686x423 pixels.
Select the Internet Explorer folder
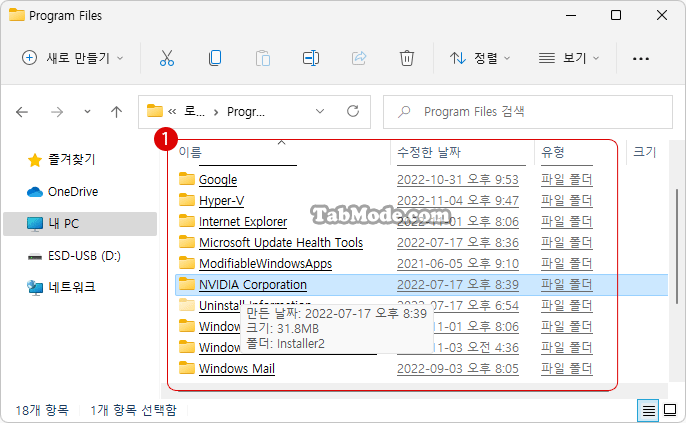[243, 221]
